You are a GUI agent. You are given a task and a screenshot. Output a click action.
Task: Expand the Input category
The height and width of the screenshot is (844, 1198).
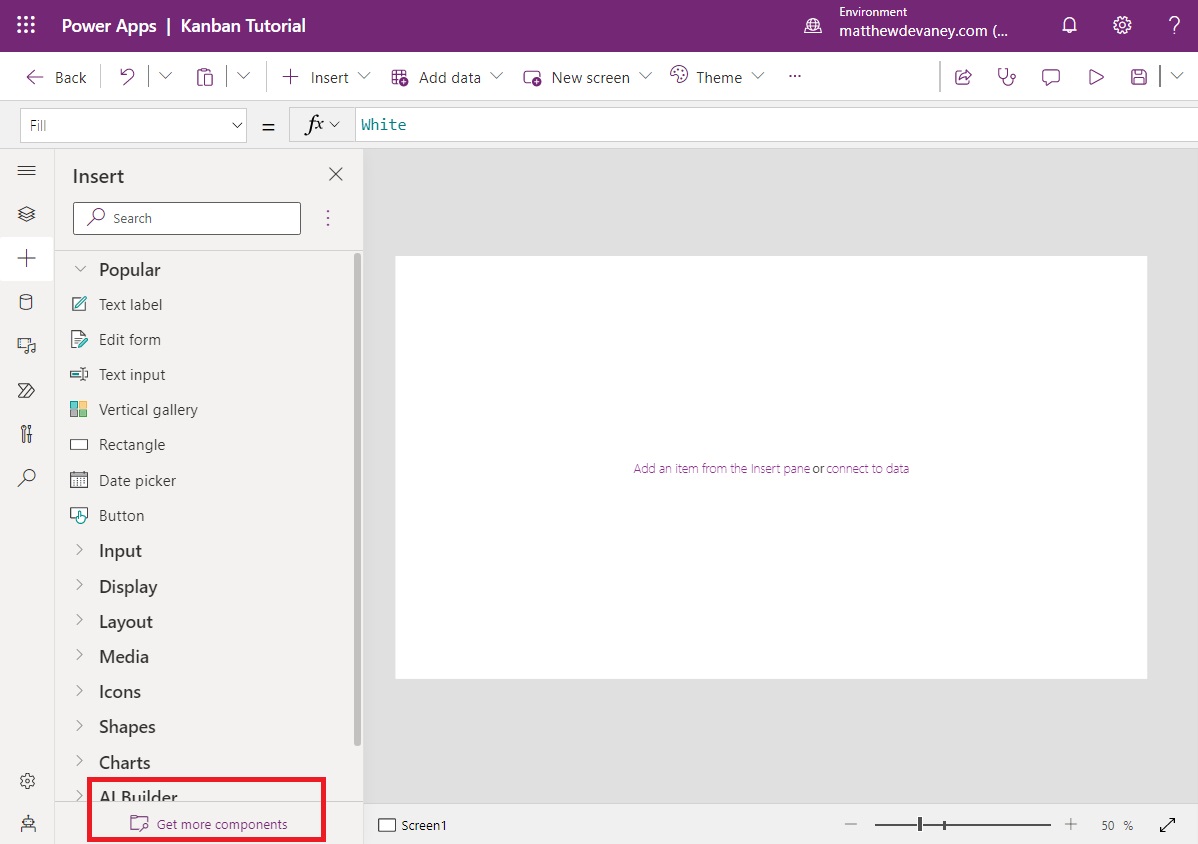(x=79, y=550)
